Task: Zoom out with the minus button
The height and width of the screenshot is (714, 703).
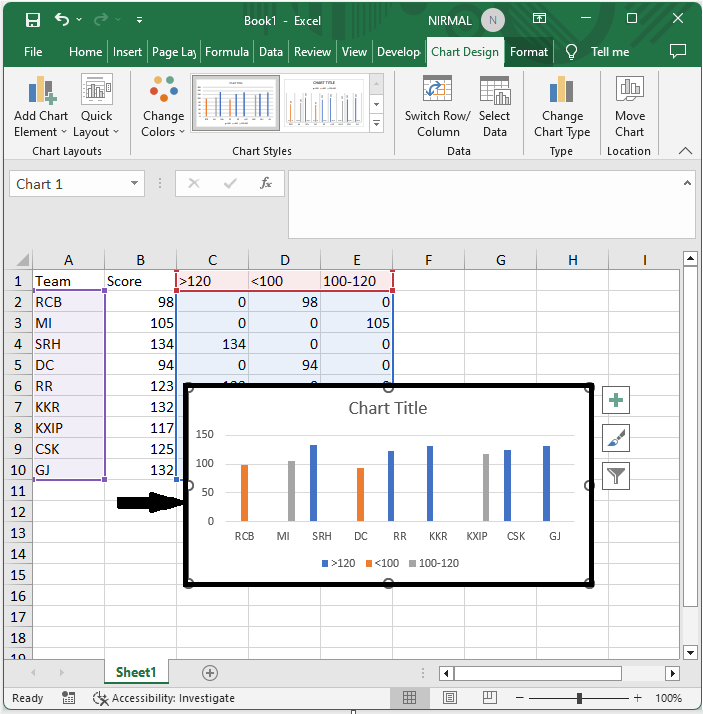Action: [x=520, y=698]
